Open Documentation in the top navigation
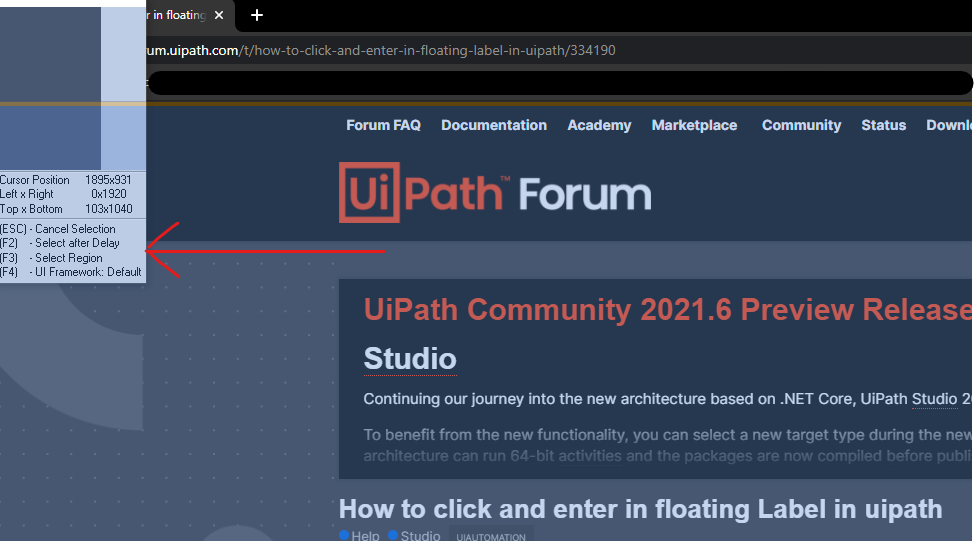Screen dimensions: 974x541 tap(494, 125)
